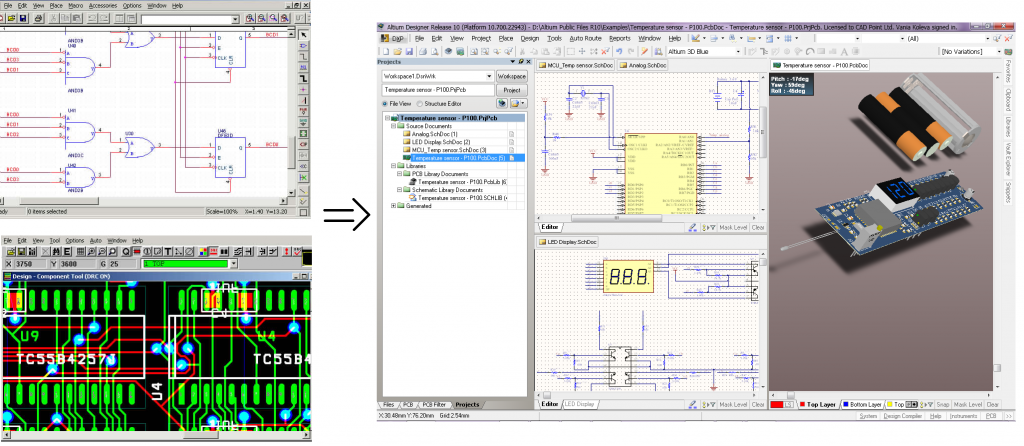Click Mask Level button under top schematic editor

(733, 227)
